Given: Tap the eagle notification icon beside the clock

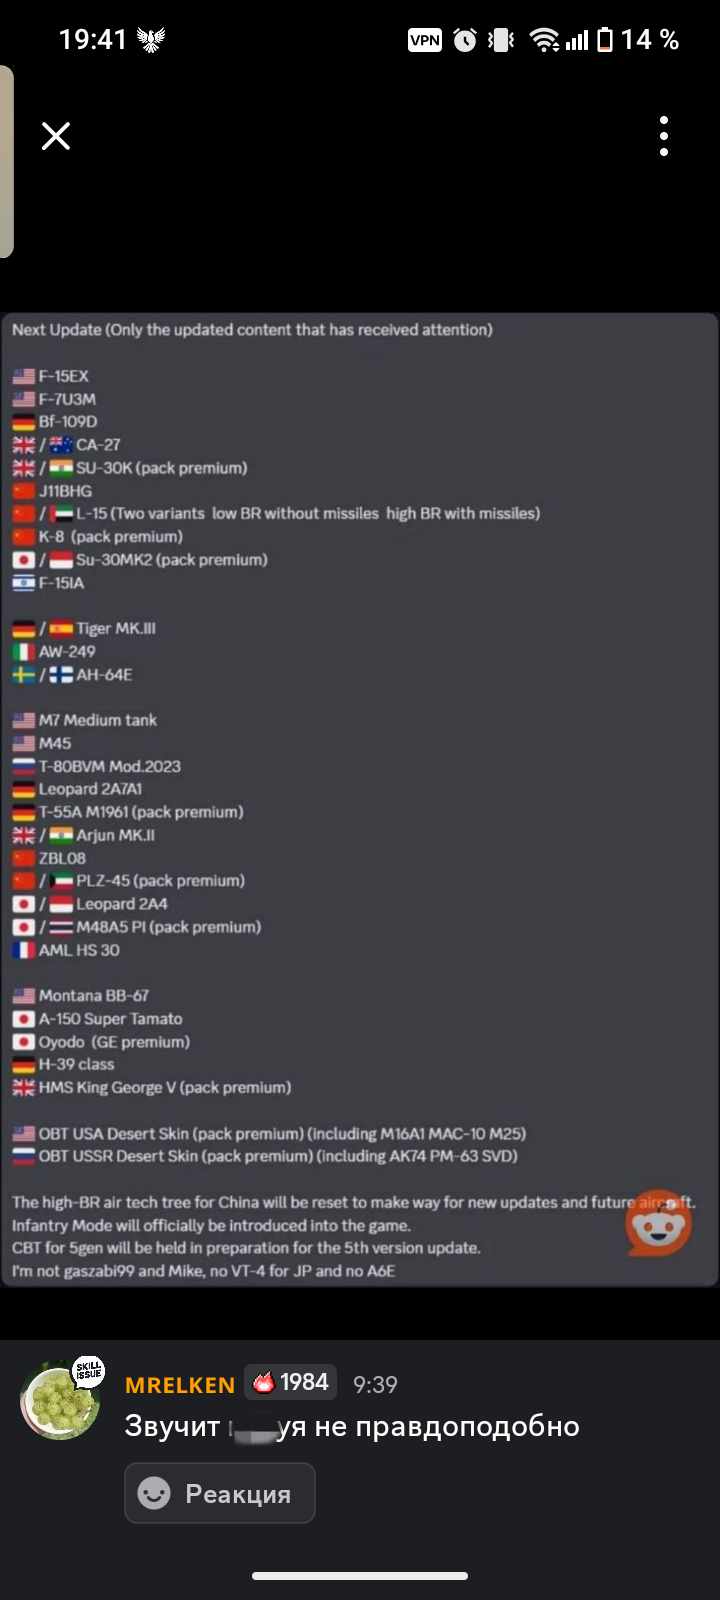Looking at the screenshot, I should (x=151, y=40).
